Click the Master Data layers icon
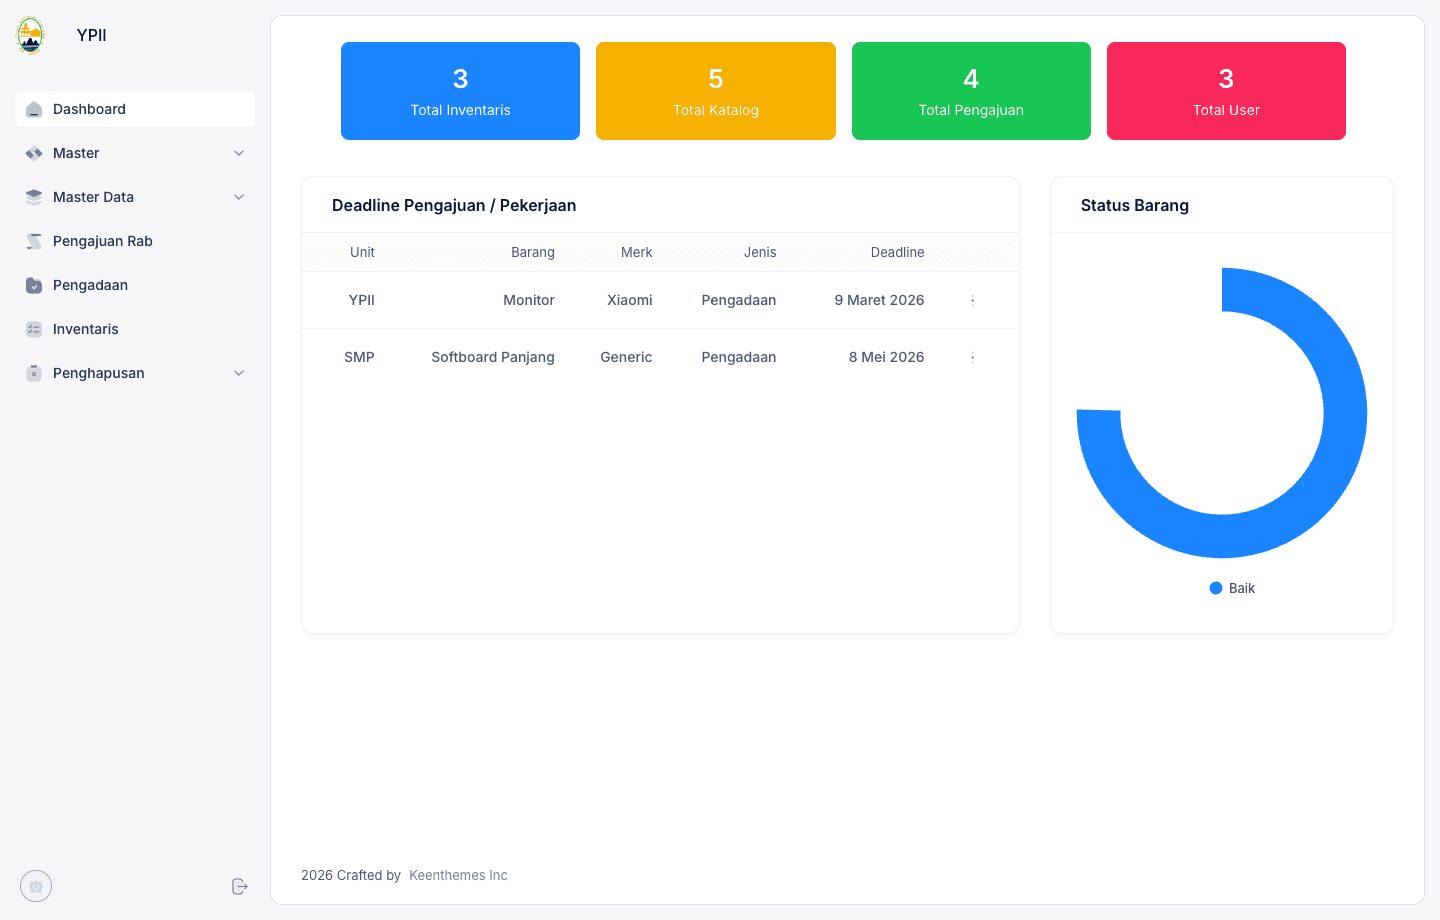 click(x=34, y=197)
